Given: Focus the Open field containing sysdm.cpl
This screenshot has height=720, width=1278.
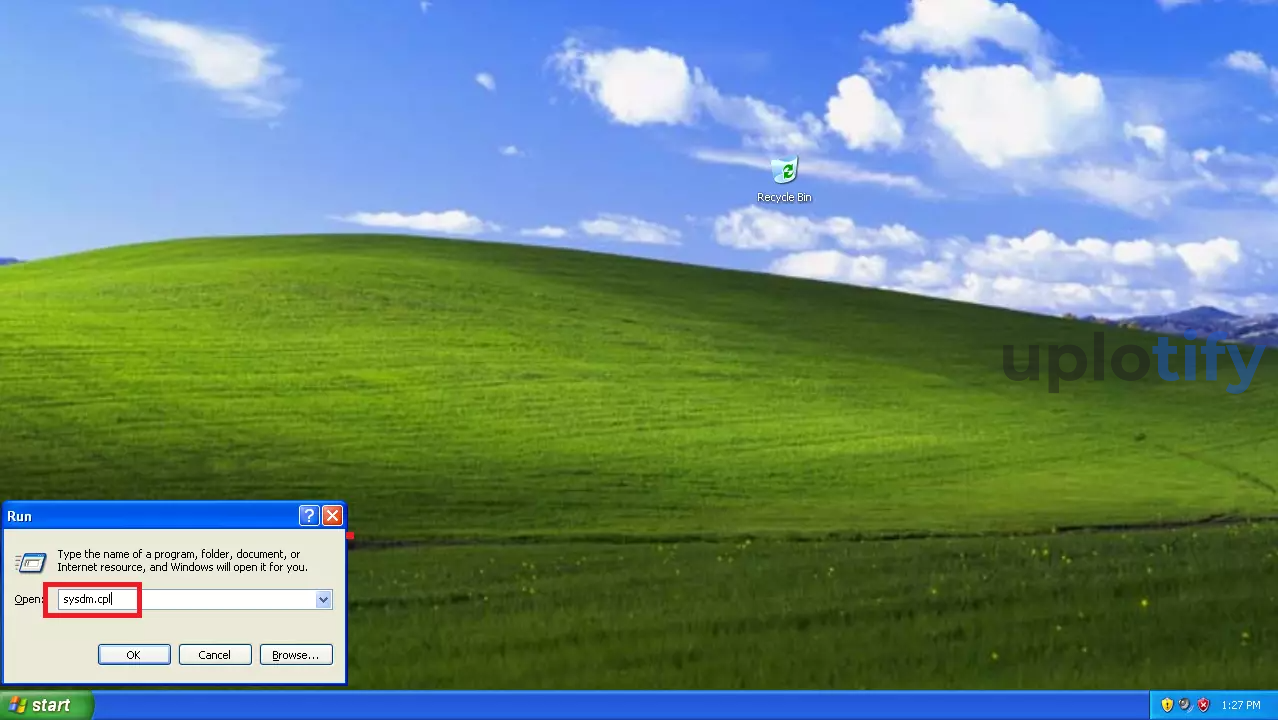Looking at the screenshot, I should tap(187, 600).
